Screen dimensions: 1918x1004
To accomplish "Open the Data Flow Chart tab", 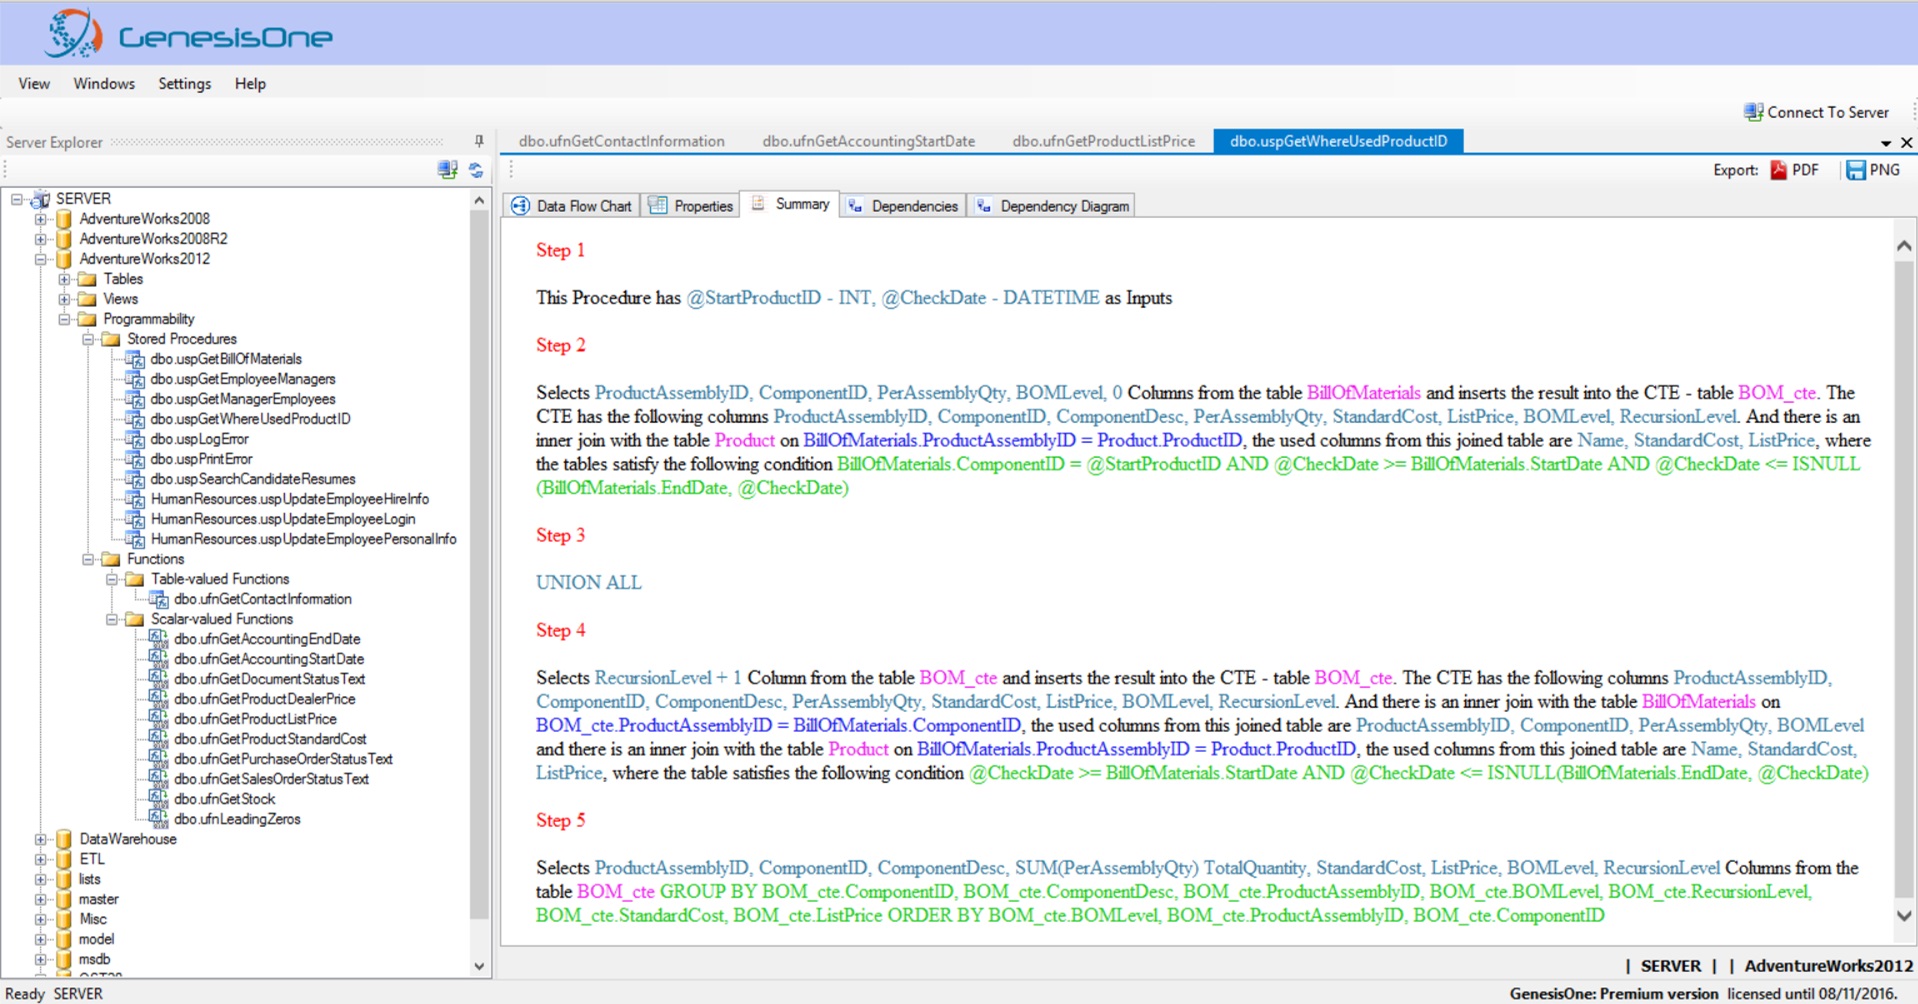I will point(572,206).
